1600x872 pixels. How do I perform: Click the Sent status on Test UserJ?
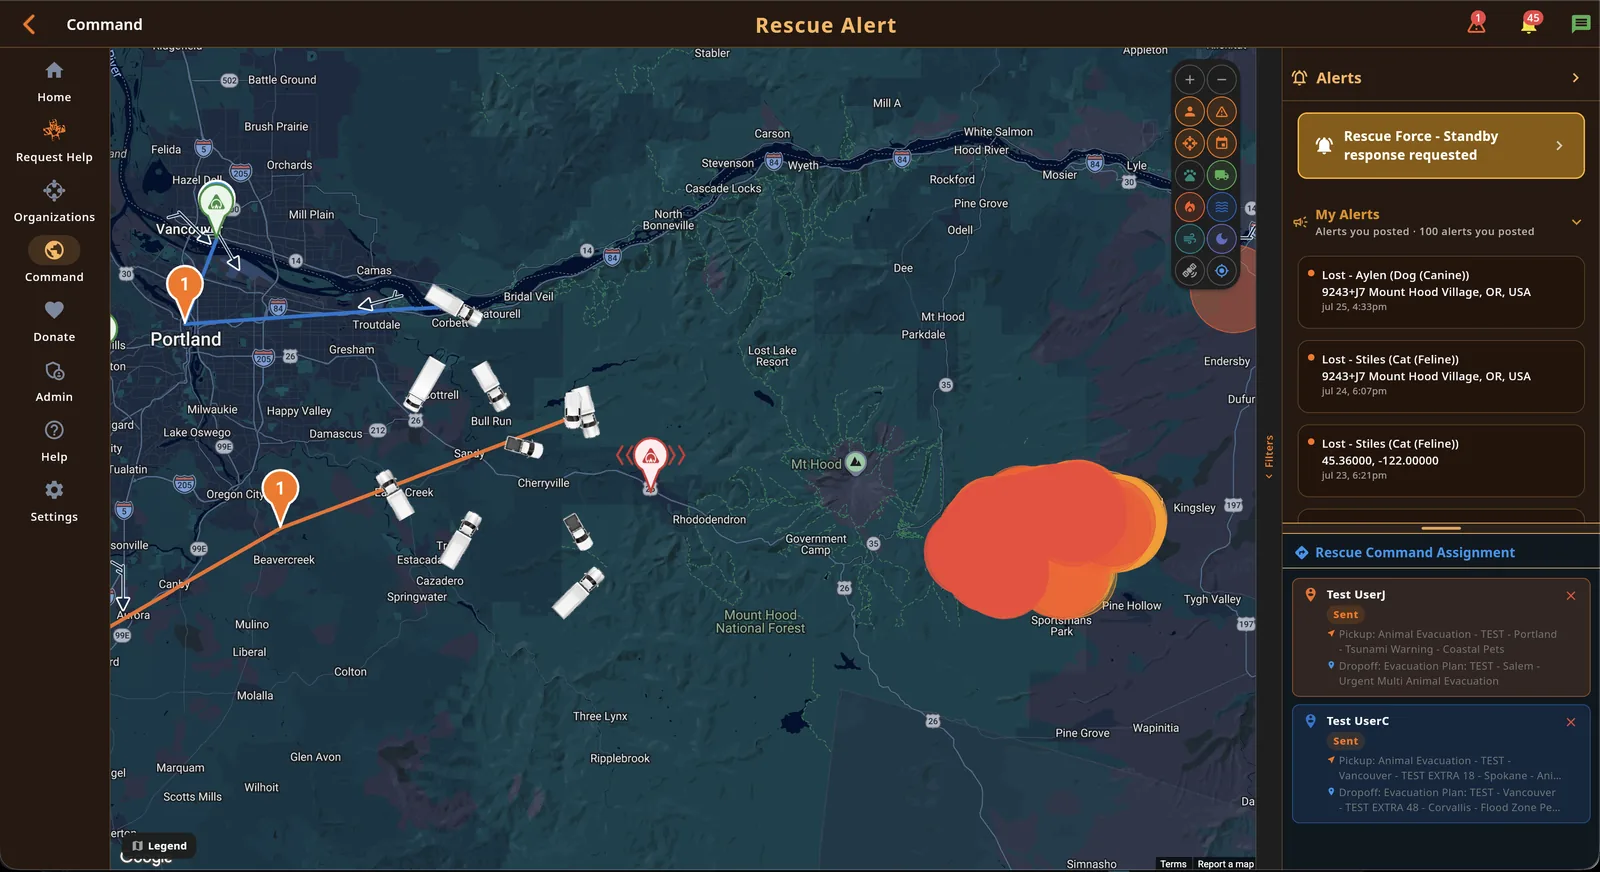pos(1345,615)
